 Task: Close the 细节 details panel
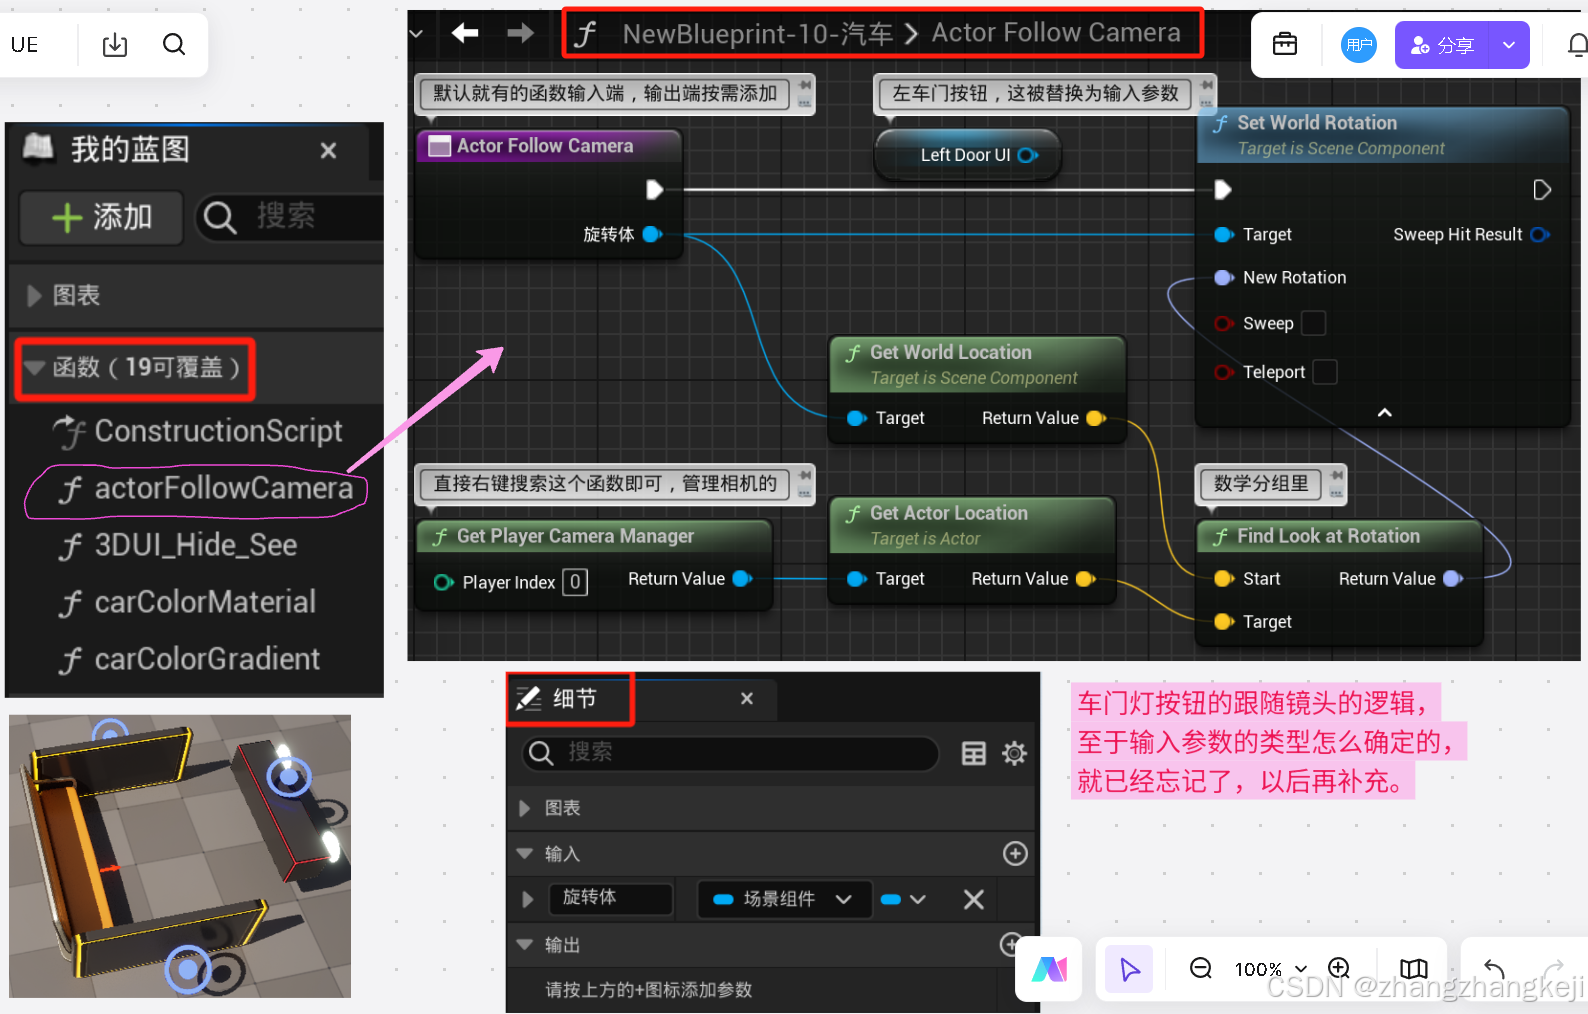point(746,698)
